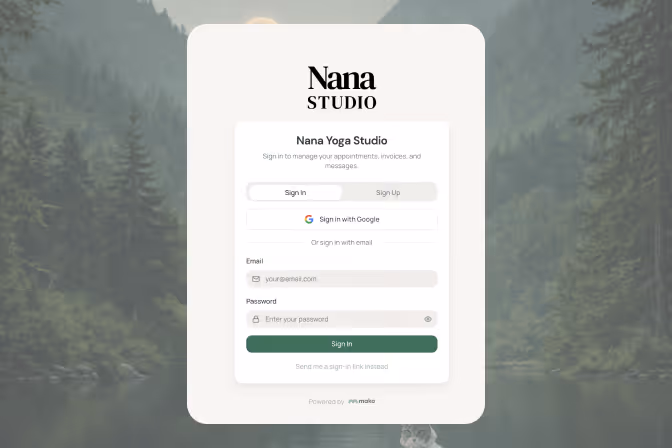Open Send me a sign-in link instead
This screenshot has height=448, width=672.
[342, 367]
